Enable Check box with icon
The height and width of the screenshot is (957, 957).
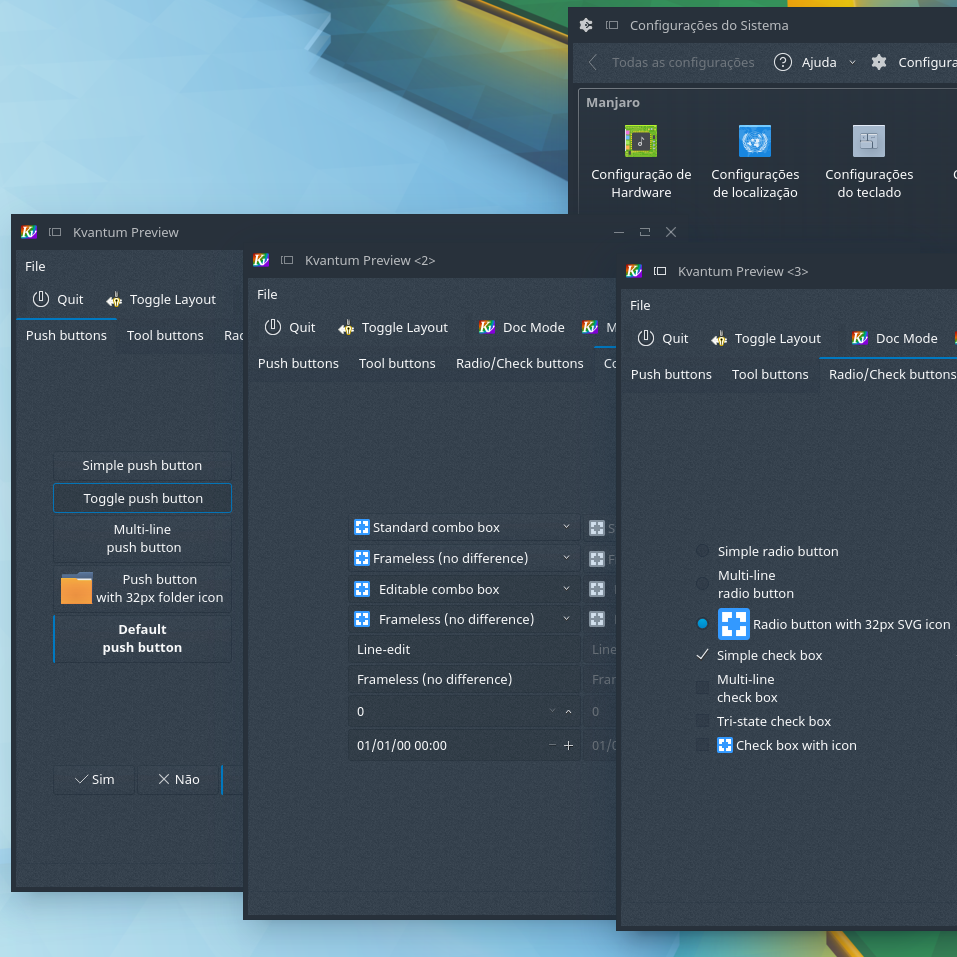pos(702,745)
